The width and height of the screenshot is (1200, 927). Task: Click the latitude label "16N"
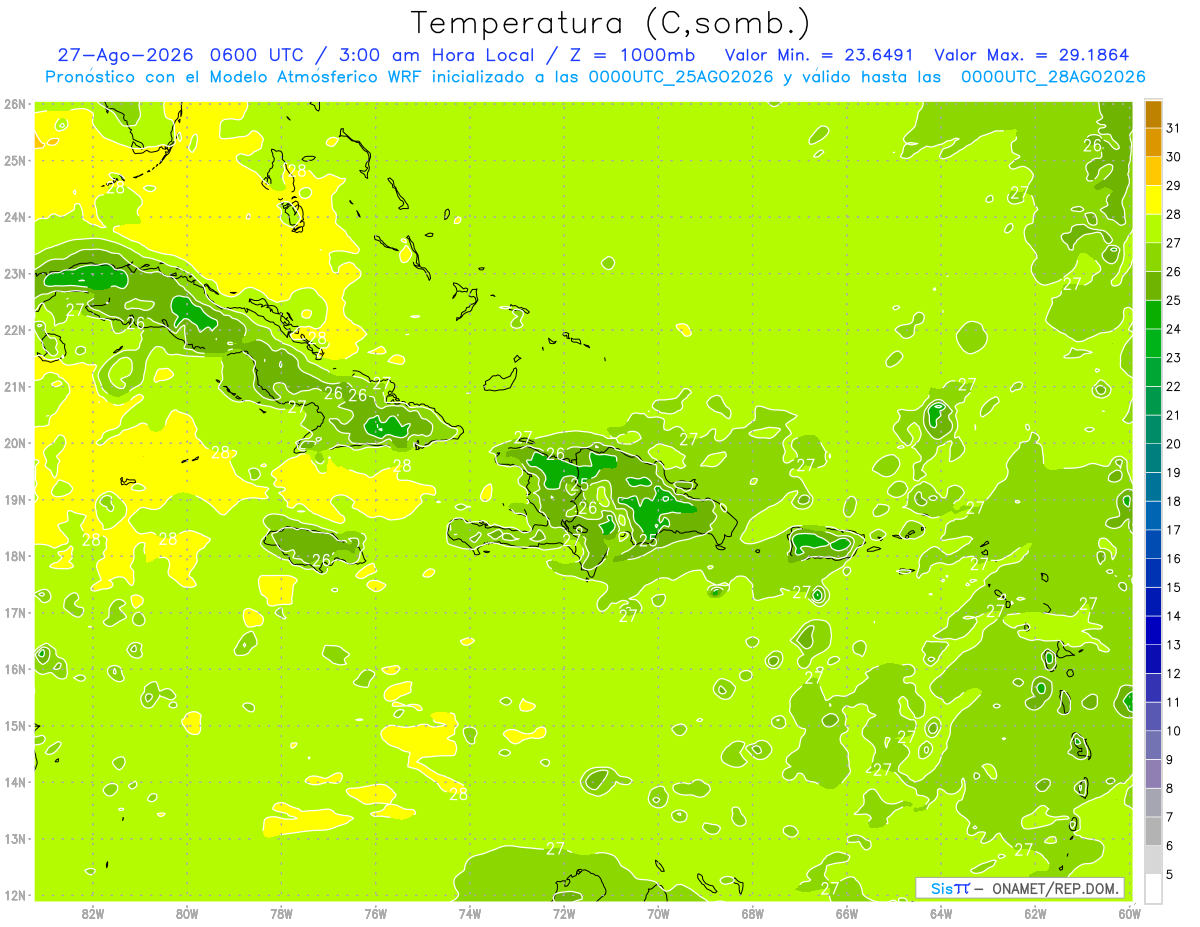(x=15, y=669)
